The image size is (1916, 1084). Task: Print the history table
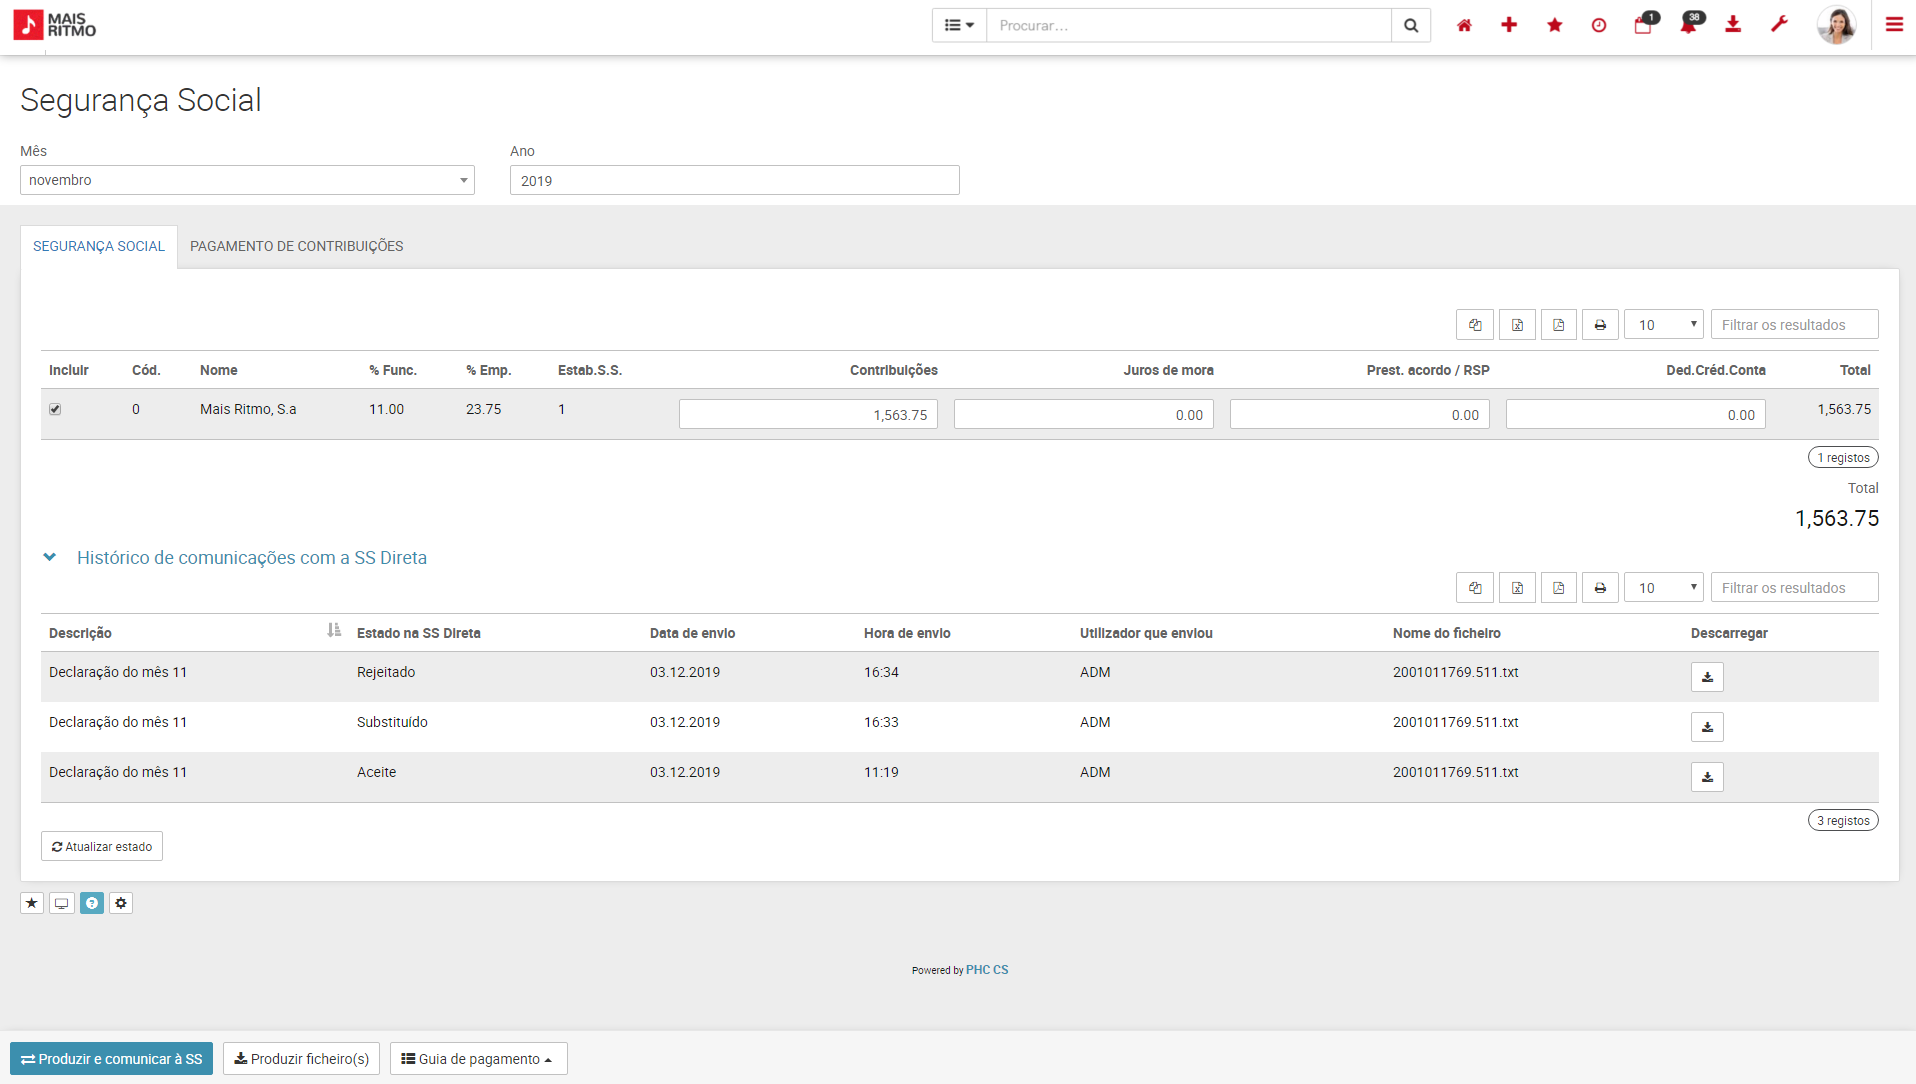pyautogui.click(x=1600, y=588)
